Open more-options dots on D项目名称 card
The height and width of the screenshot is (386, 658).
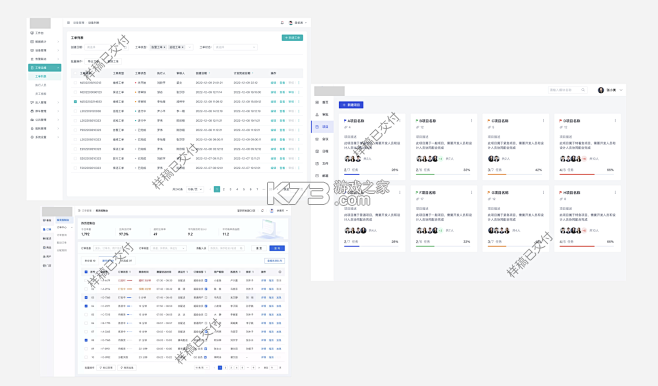point(616,121)
